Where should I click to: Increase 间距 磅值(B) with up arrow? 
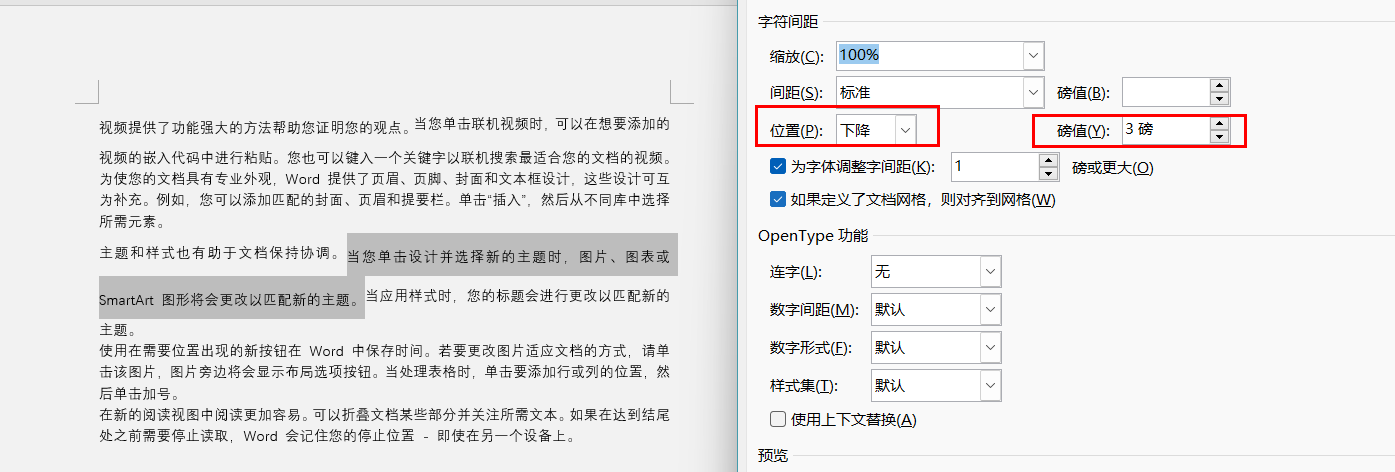[x=1219, y=86]
